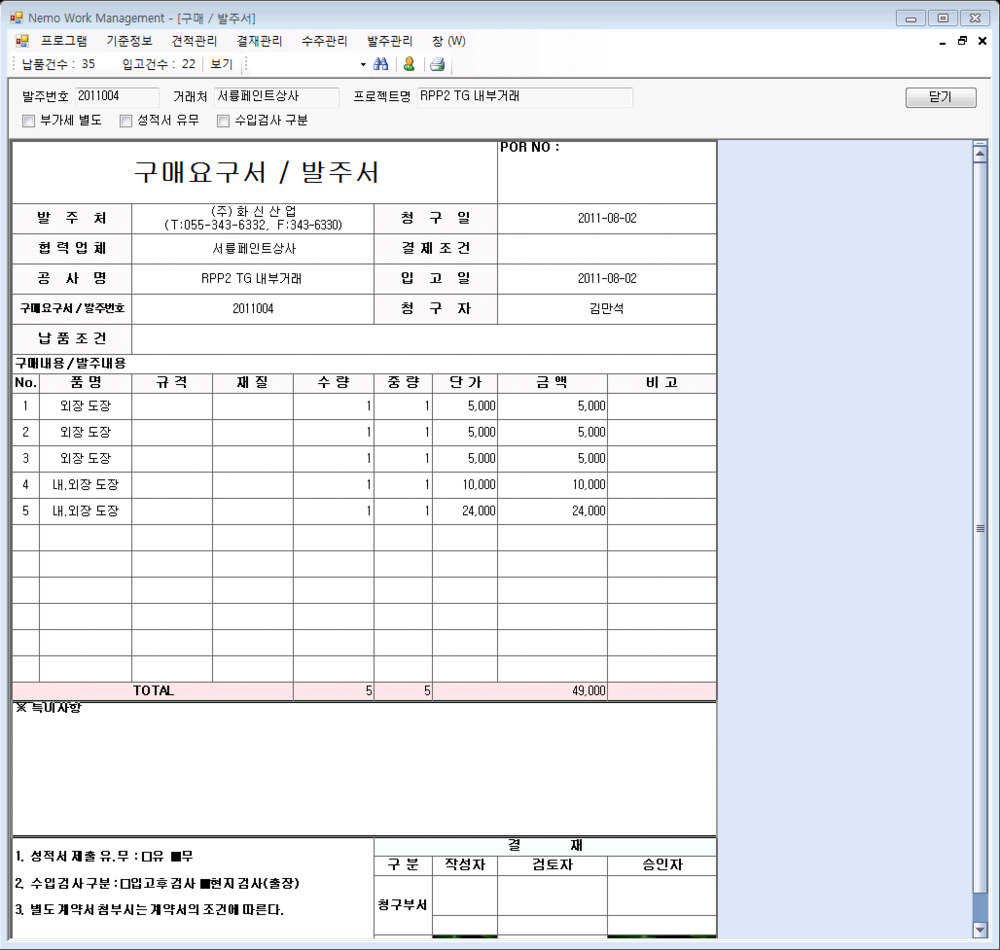Restore the inner document window
Image resolution: width=1000 pixels, height=950 pixels.
pyautogui.click(x=962, y=41)
